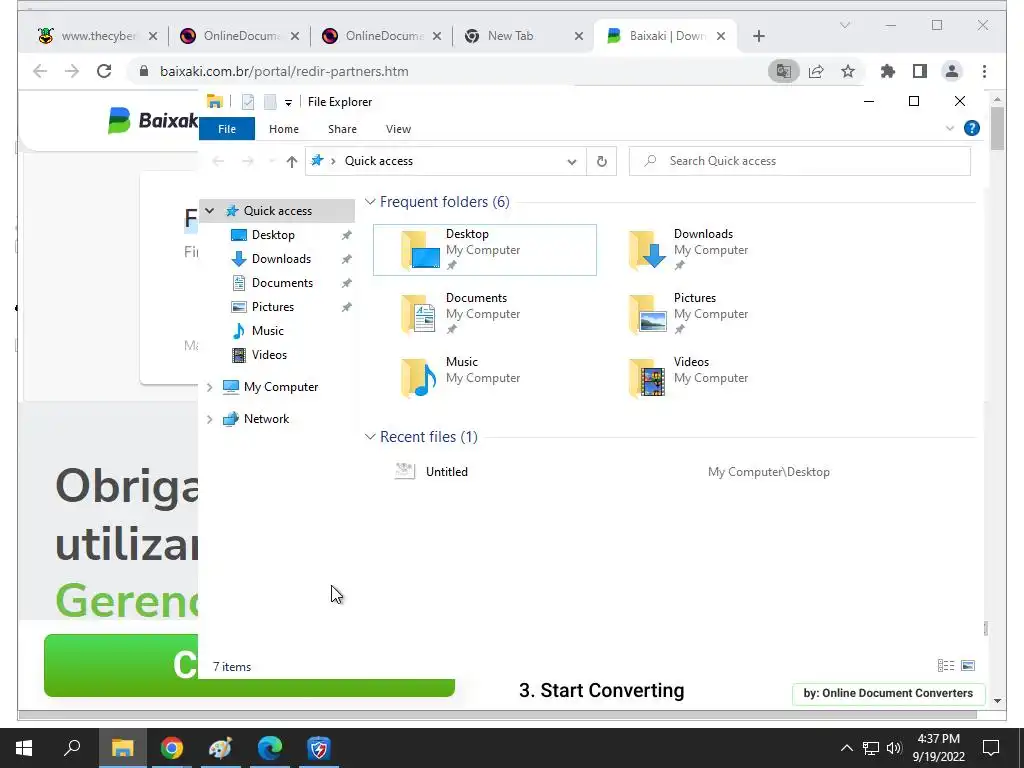Viewport: 1024px width, 768px height.
Task: Open the address bar history dropdown
Action: pyautogui.click(x=571, y=161)
